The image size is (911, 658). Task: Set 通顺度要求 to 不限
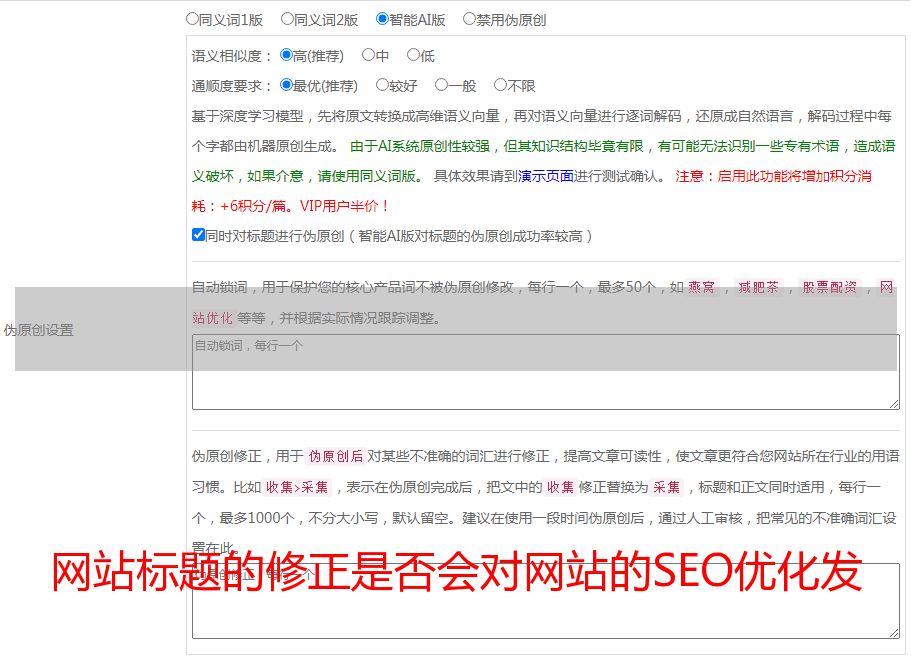[500, 85]
